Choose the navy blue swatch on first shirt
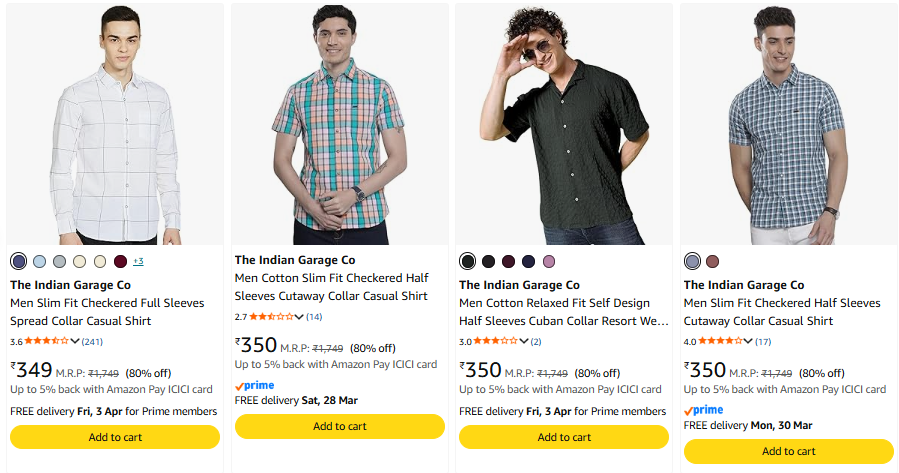Screen dimensions: 899x473 (18, 261)
